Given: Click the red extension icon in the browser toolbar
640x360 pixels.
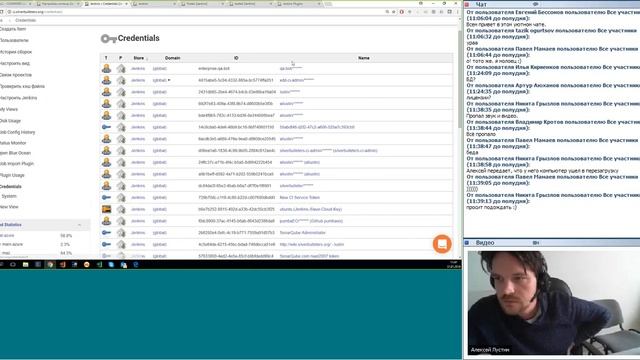Looking at the screenshot, I should (x=402, y=12).
